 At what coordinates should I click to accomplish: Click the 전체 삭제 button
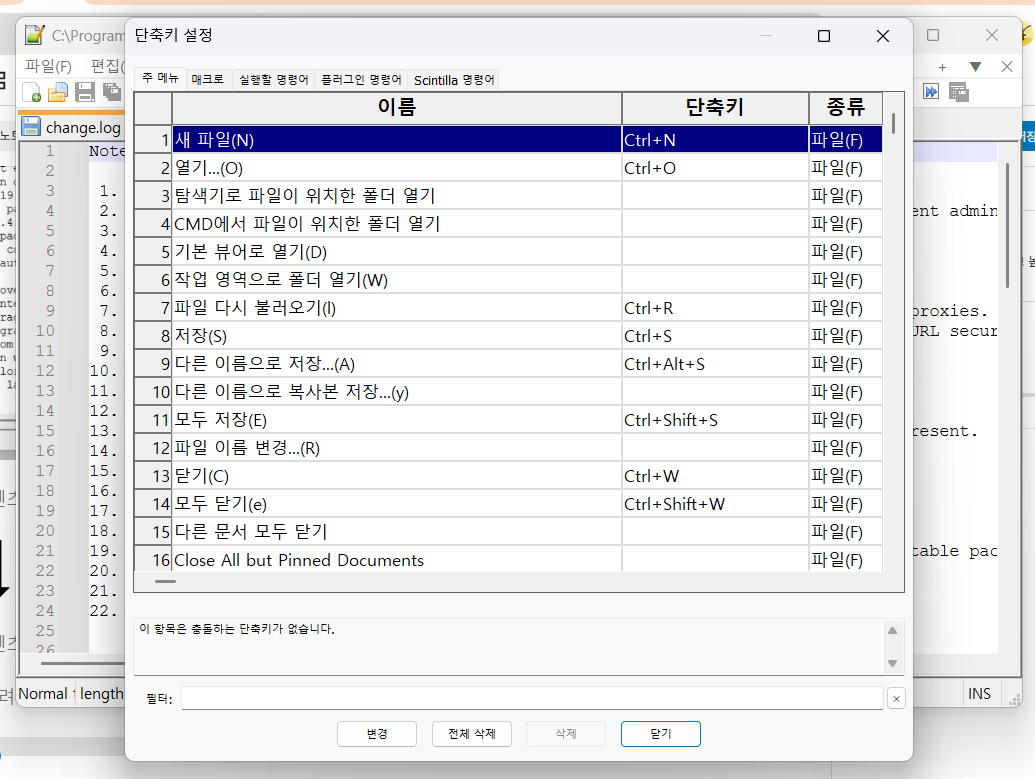pos(471,734)
